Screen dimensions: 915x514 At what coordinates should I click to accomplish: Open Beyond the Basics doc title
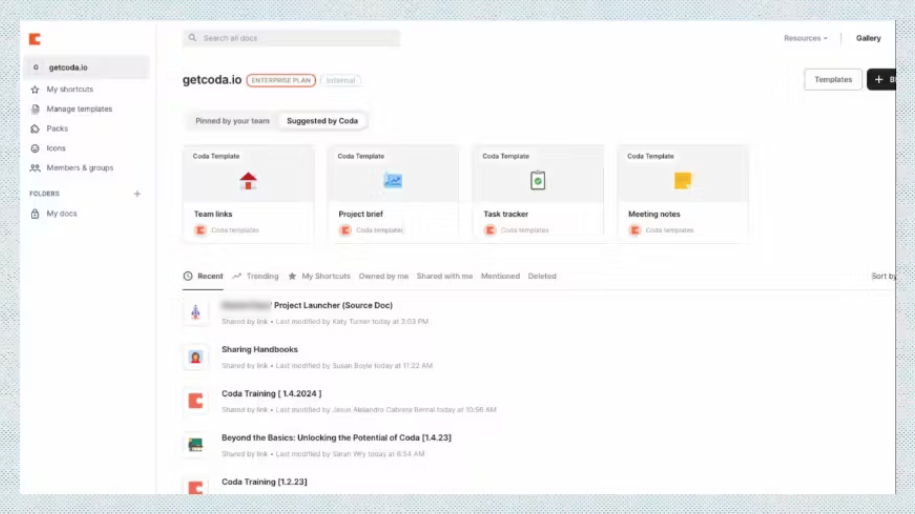[336, 438]
